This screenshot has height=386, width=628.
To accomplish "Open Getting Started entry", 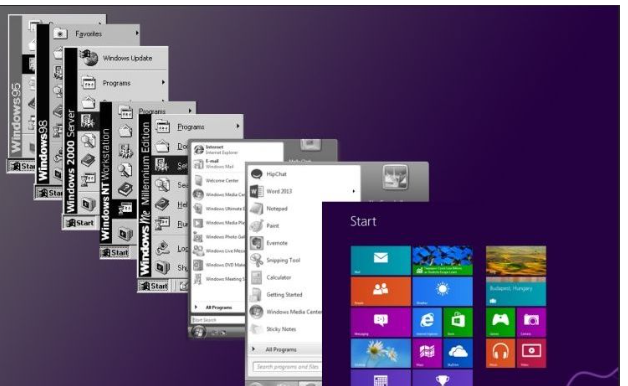I will (285, 295).
